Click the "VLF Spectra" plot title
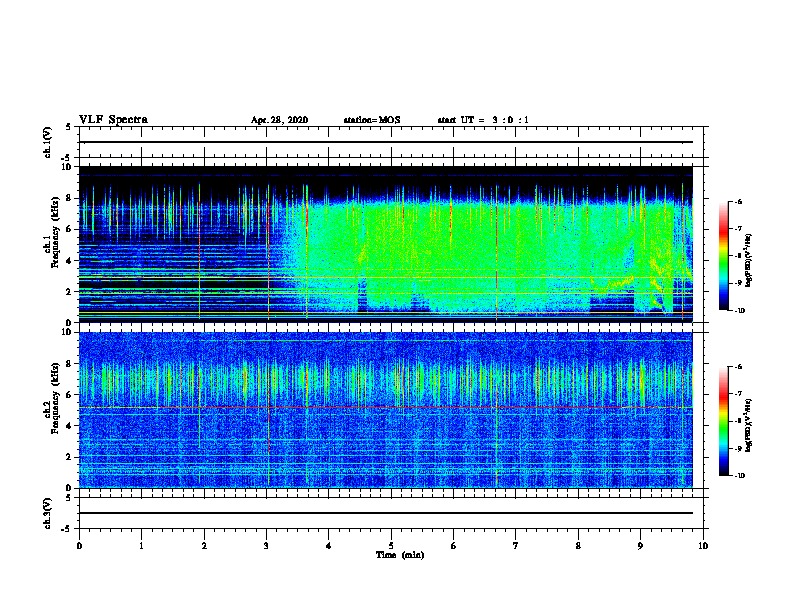Image resolution: width=792 pixels, height=612 pixels. pyautogui.click(x=113, y=120)
